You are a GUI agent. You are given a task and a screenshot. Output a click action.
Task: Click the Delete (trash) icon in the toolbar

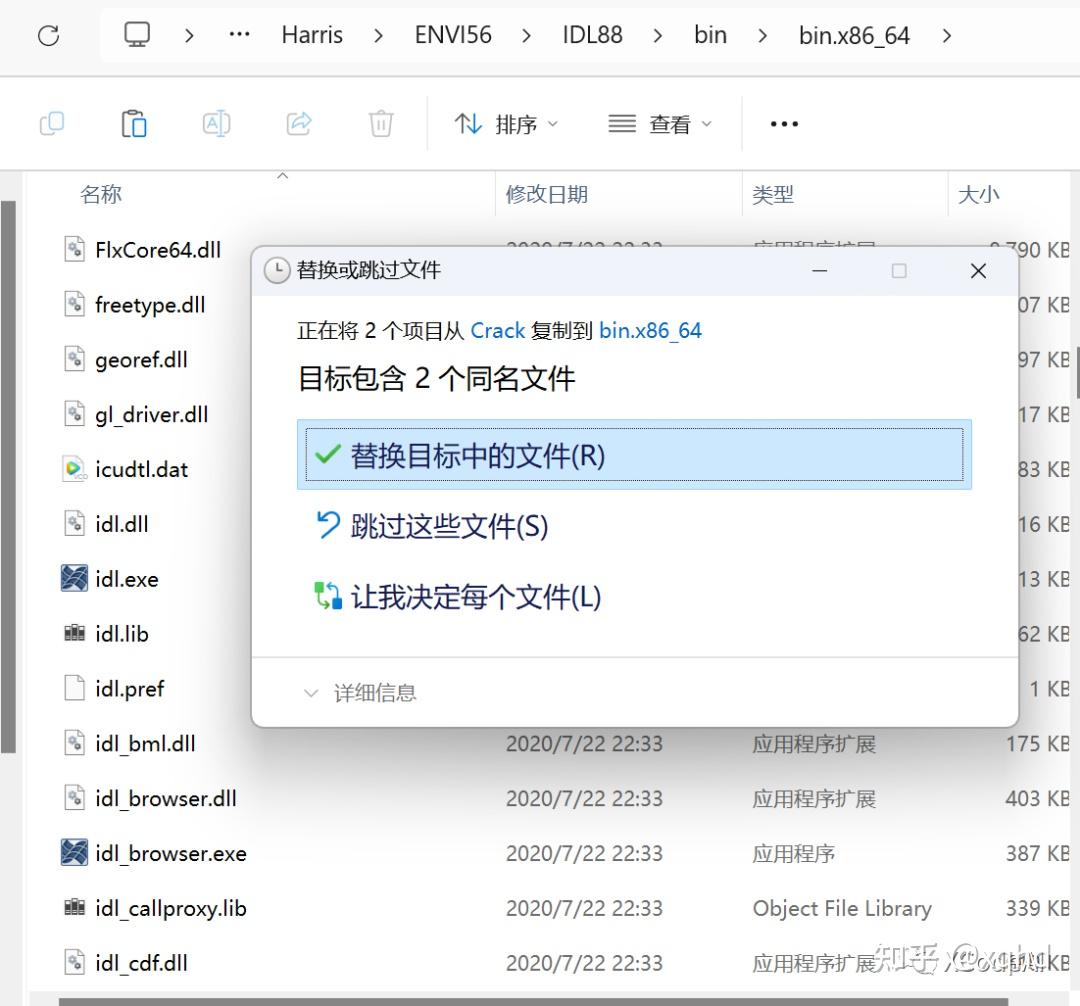click(379, 122)
